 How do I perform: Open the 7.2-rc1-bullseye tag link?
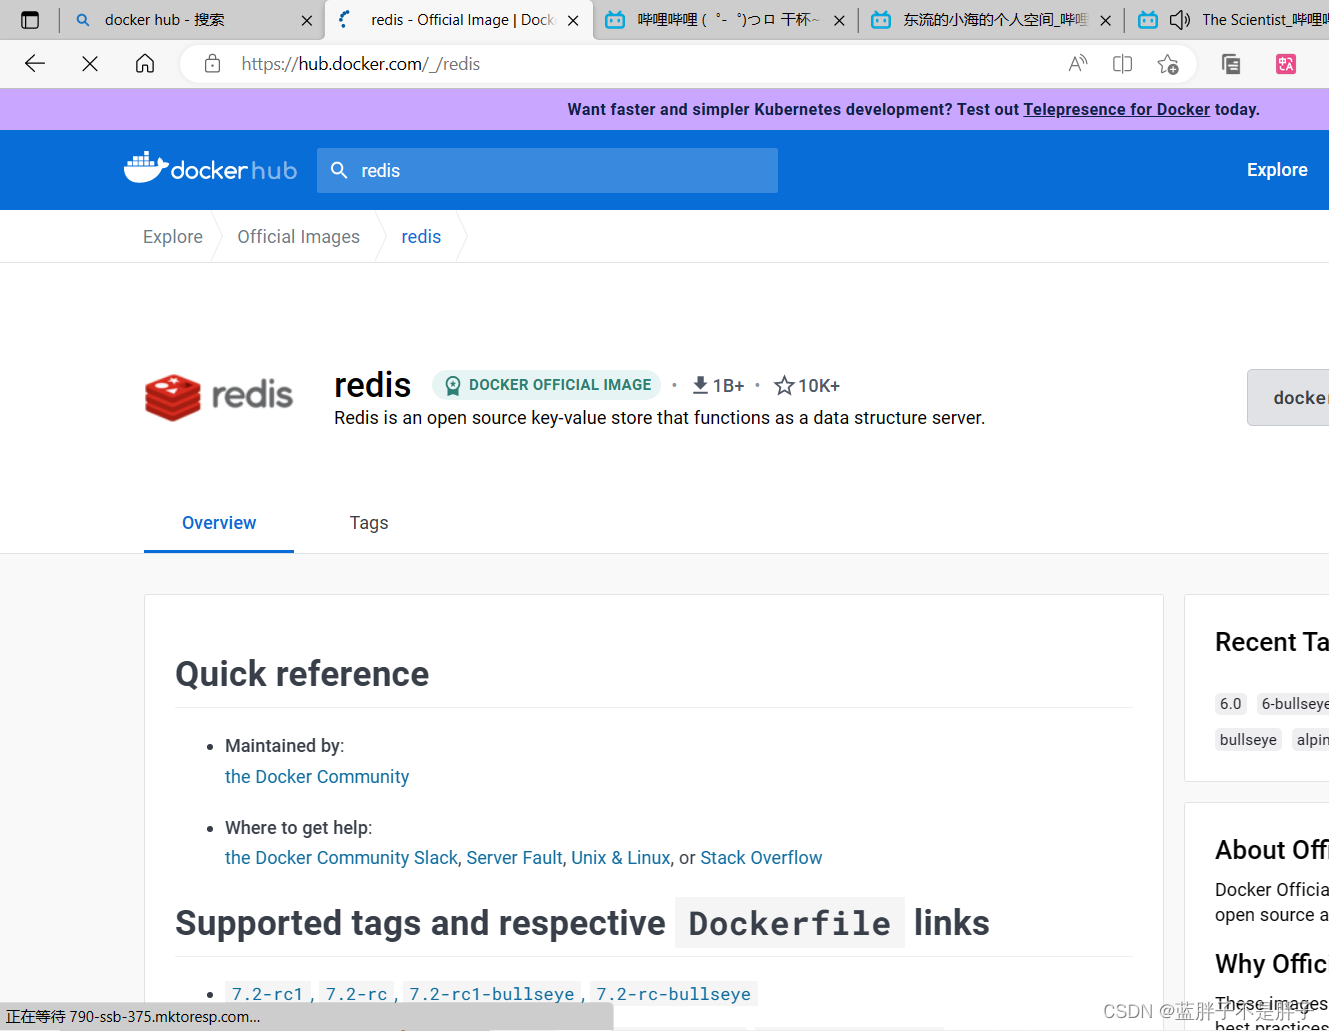tap(492, 994)
